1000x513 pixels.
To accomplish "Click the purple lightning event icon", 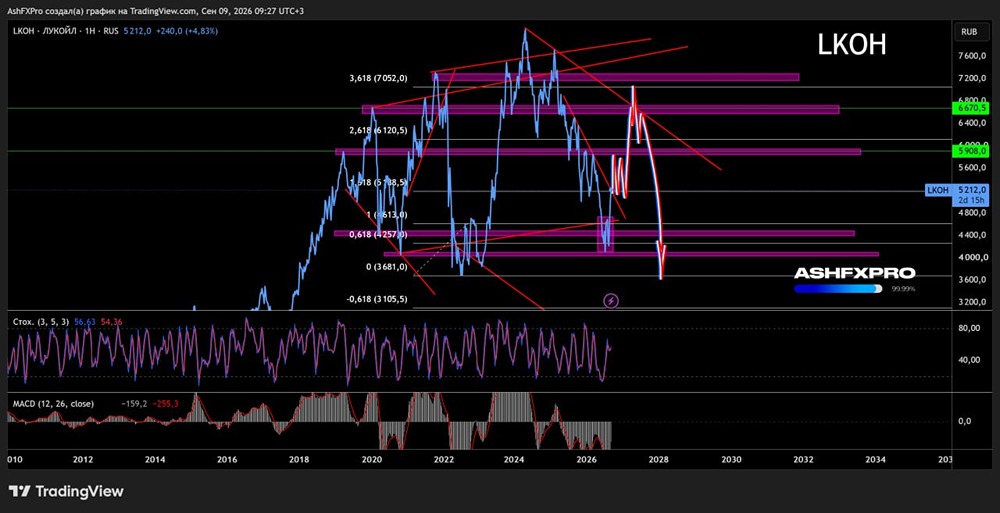I will click(x=611, y=300).
